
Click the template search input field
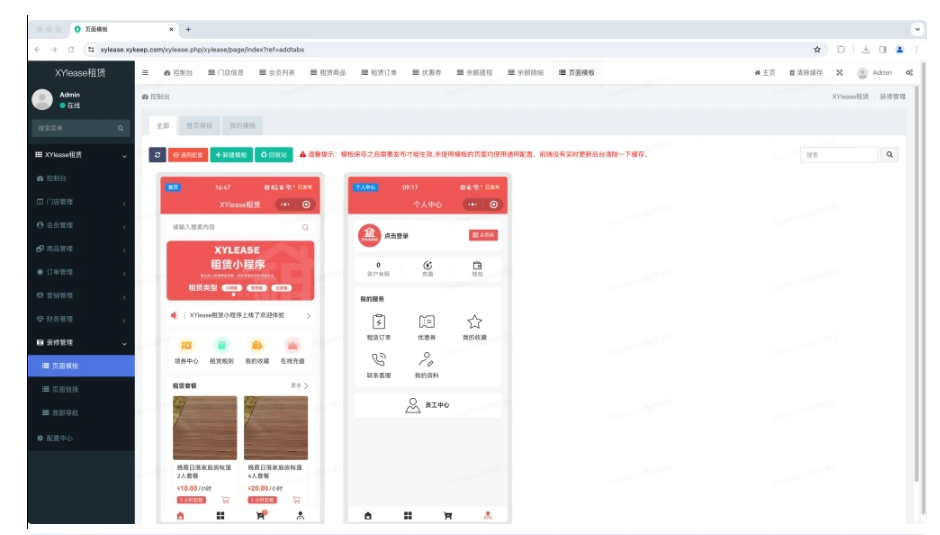(839, 155)
